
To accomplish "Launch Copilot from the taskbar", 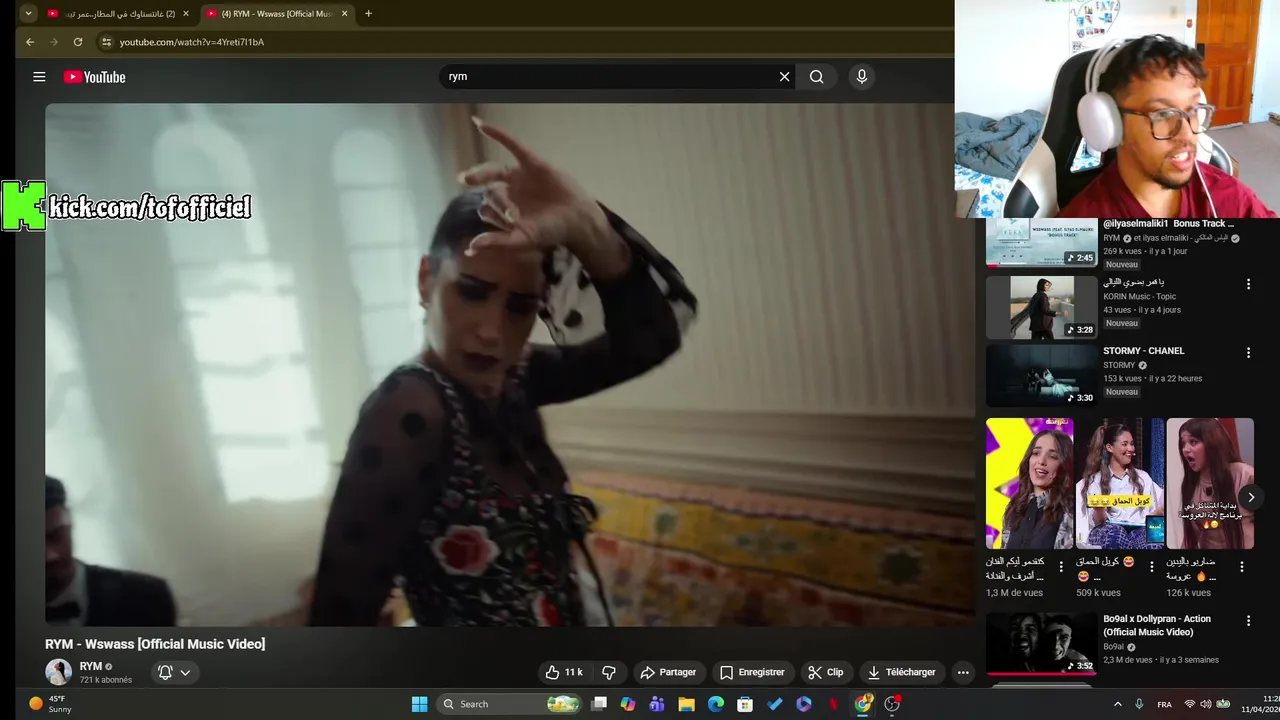I will pos(628,704).
